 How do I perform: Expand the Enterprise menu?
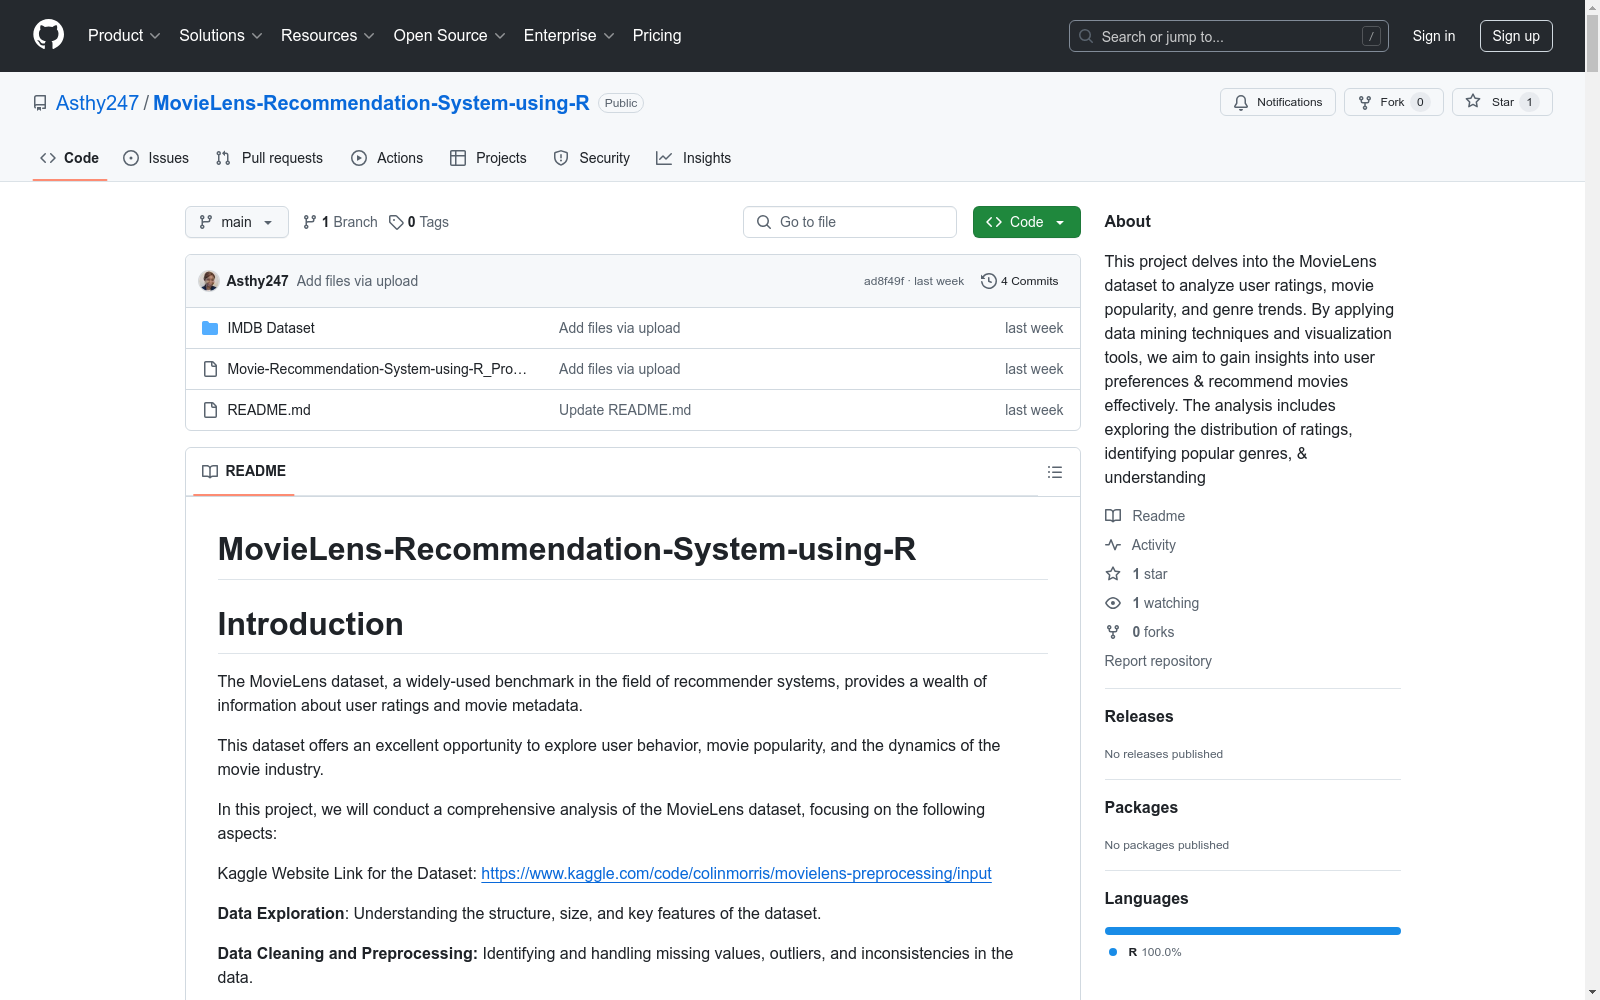click(x=569, y=35)
